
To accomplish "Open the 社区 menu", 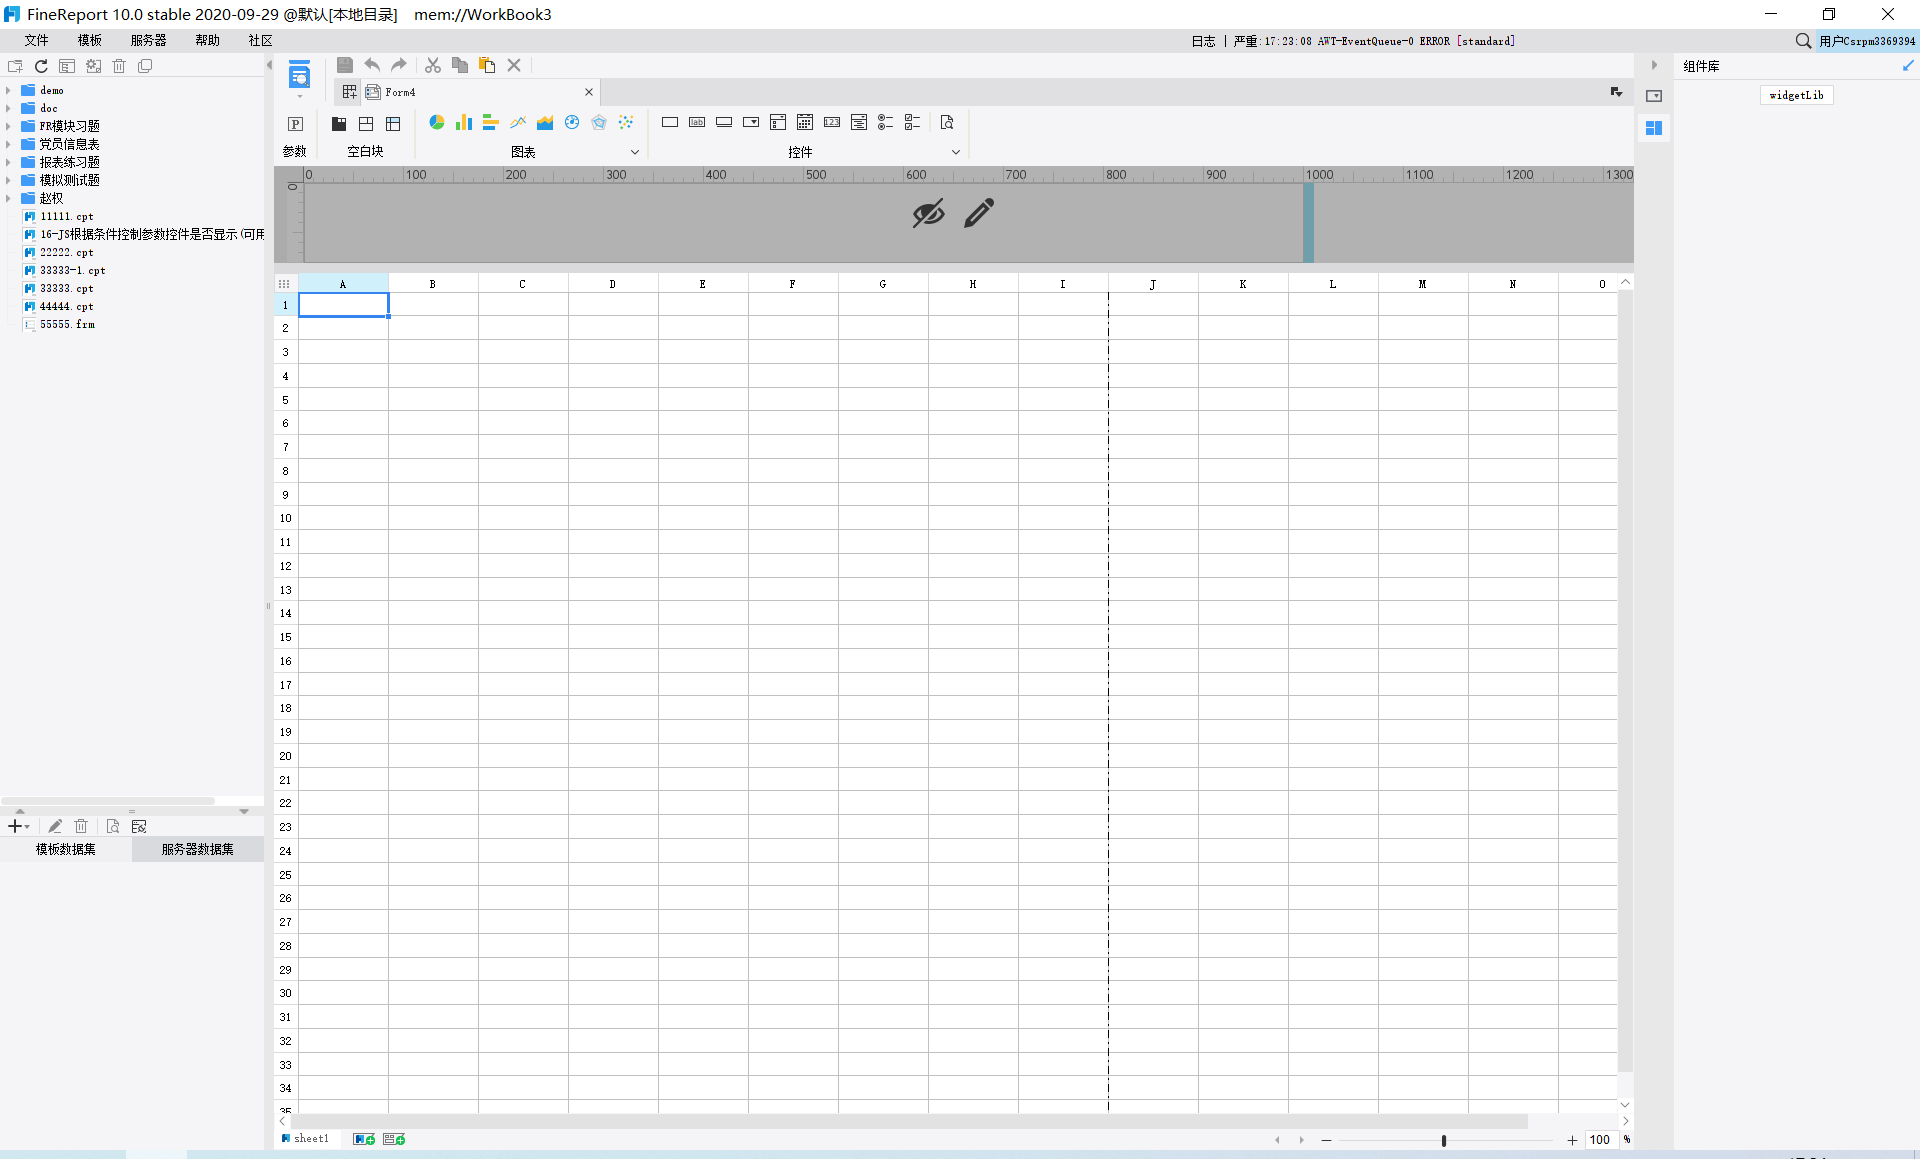I will tap(261, 41).
